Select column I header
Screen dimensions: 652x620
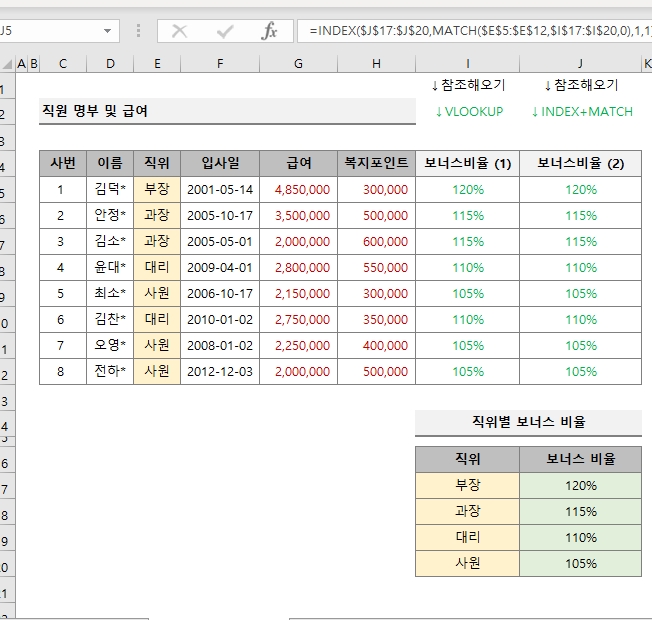click(467, 64)
